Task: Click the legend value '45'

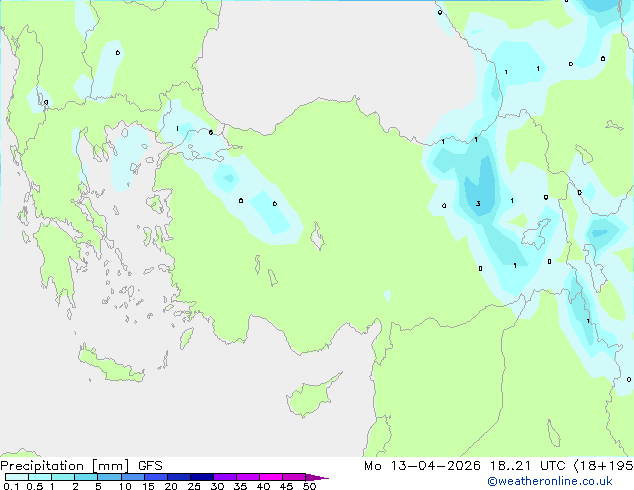Action: (x=286, y=486)
